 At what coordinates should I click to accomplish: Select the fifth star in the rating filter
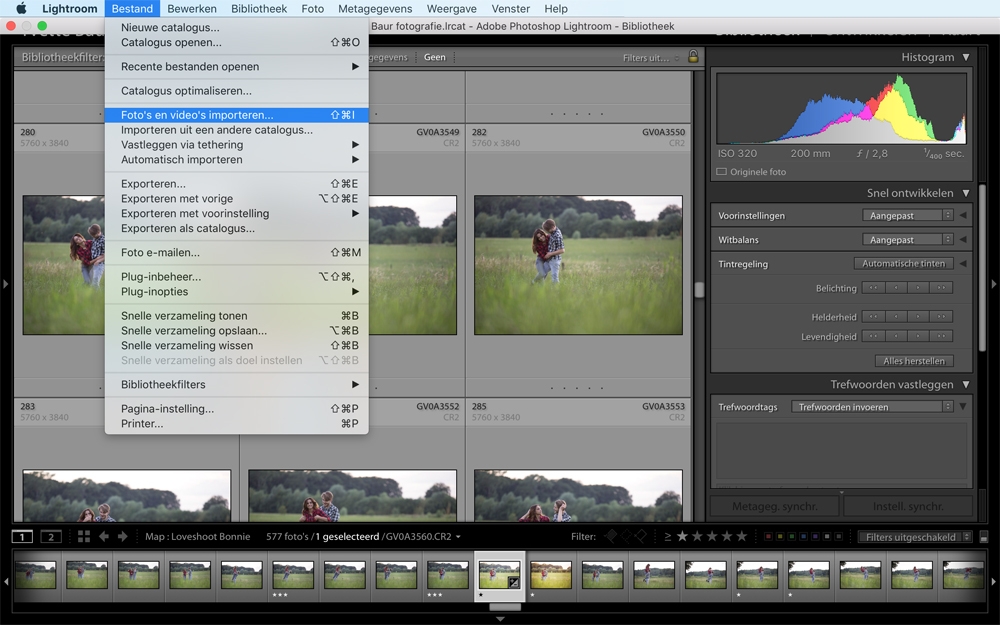742,537
